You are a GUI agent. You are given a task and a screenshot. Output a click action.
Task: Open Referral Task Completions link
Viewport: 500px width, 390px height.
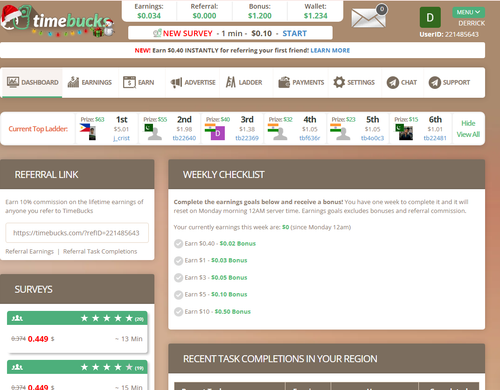tap(100, 251)
